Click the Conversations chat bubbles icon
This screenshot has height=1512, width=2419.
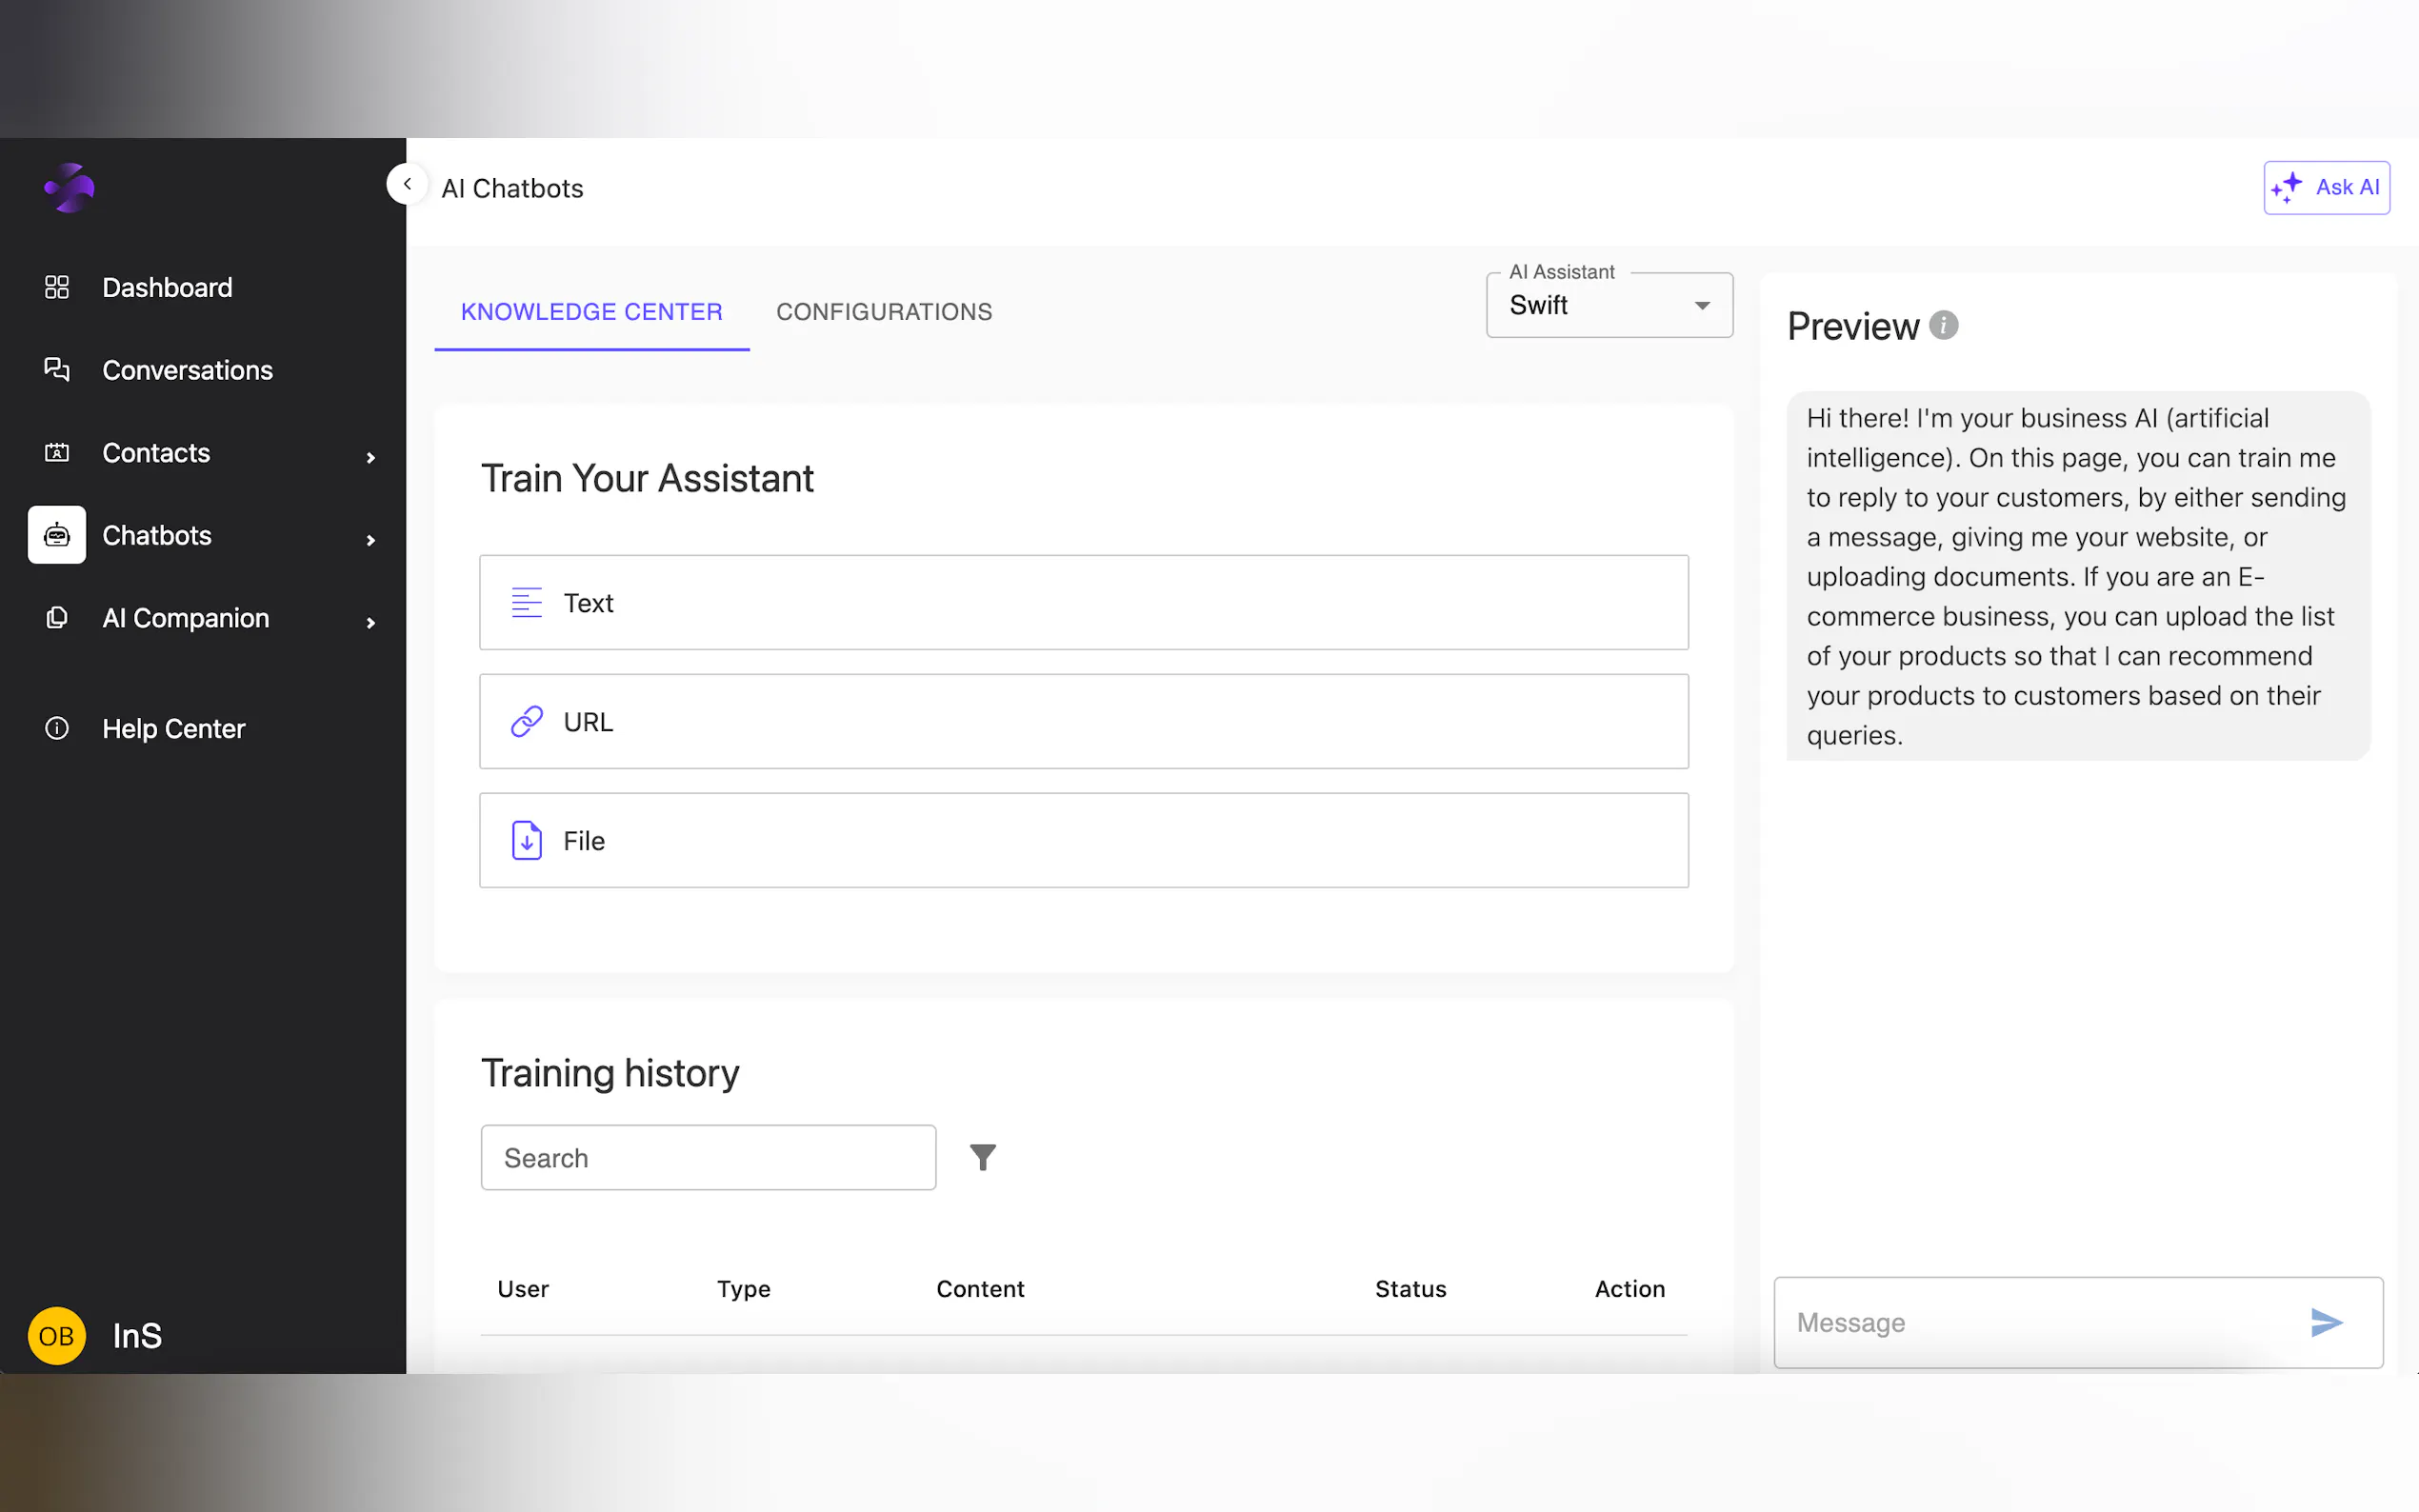(x=57, y=369)
